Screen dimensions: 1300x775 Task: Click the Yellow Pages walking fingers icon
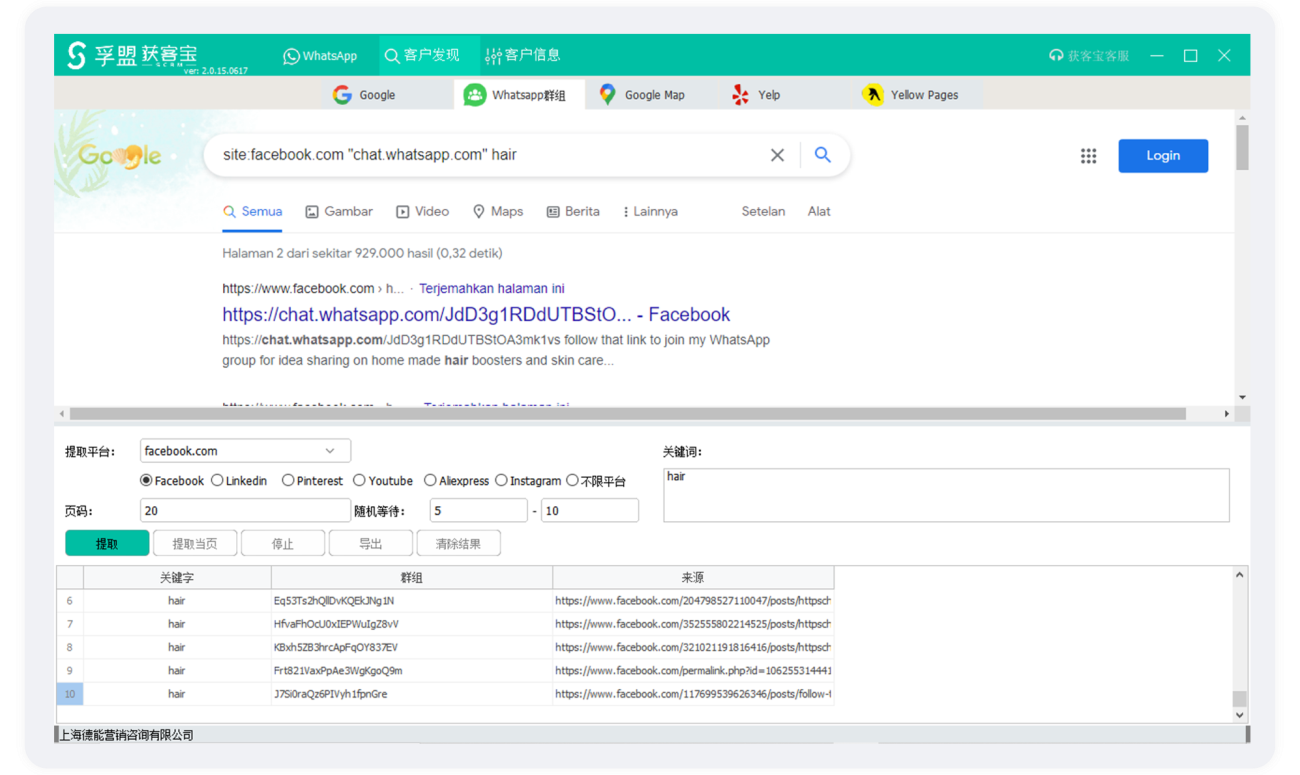(x=873, y=95)
